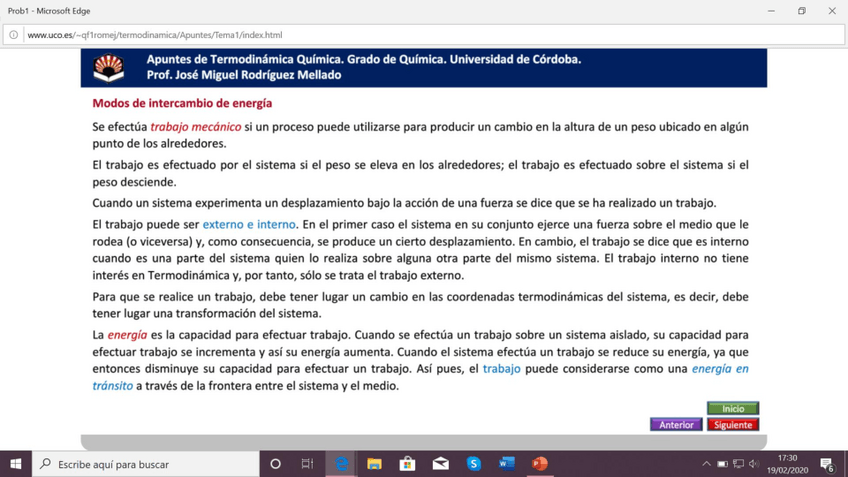The height and width of the screenshot is (477, 848).
Task: Open Cortana circle icon in taskbar
Action: (x=275, y=464)
